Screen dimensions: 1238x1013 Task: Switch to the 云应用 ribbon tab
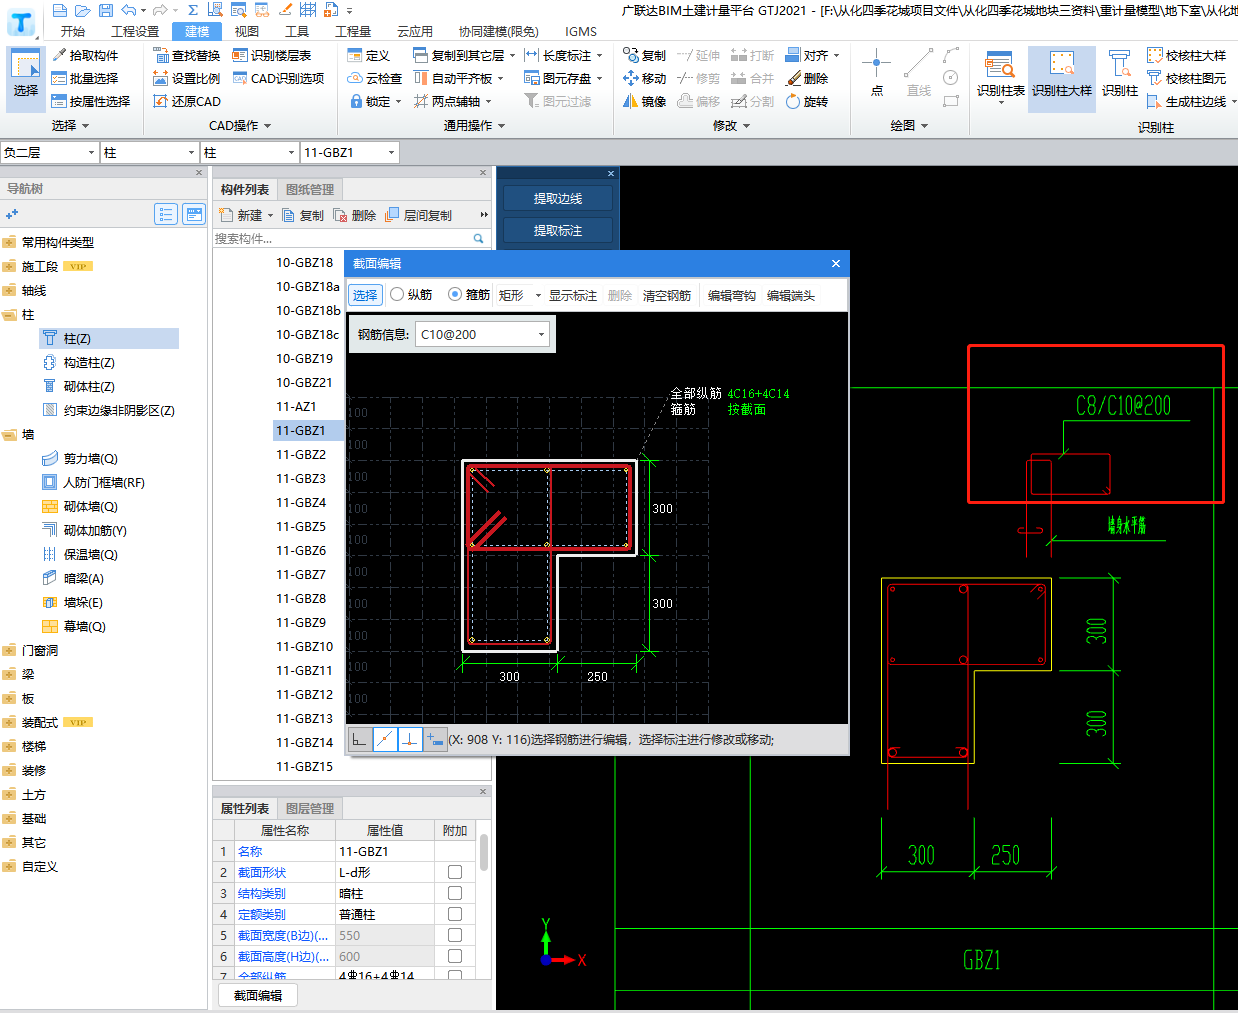tap(415, 31)
